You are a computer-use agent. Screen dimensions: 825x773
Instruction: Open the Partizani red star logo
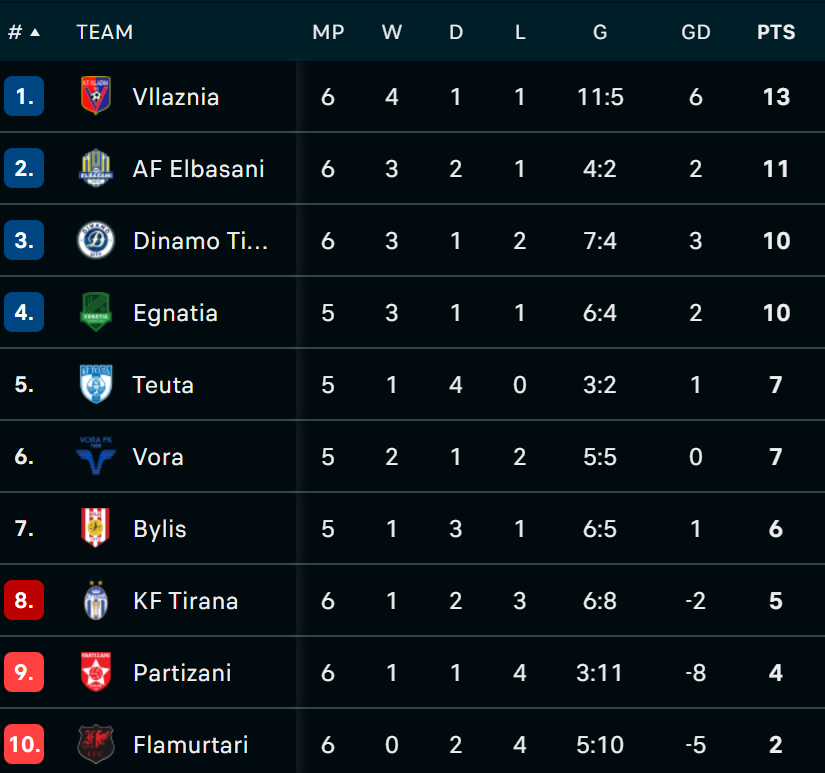[x=96, y=672]
